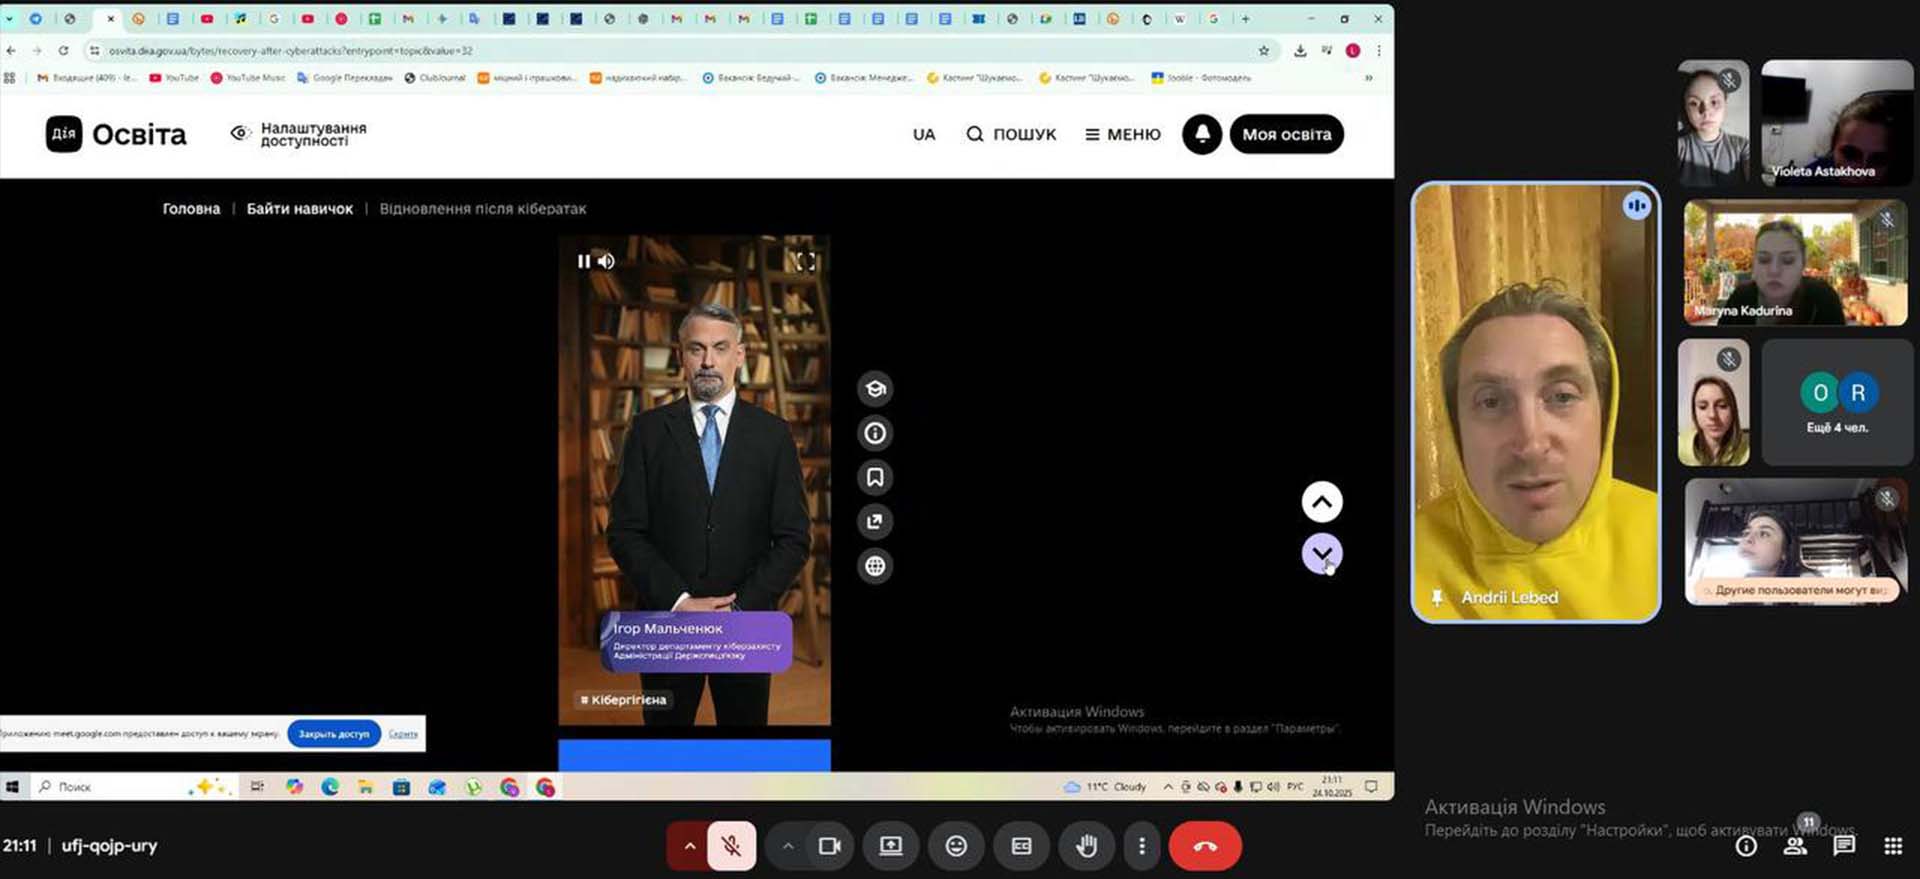
Task: Open the info icon next to video
Action: point(875,433)
